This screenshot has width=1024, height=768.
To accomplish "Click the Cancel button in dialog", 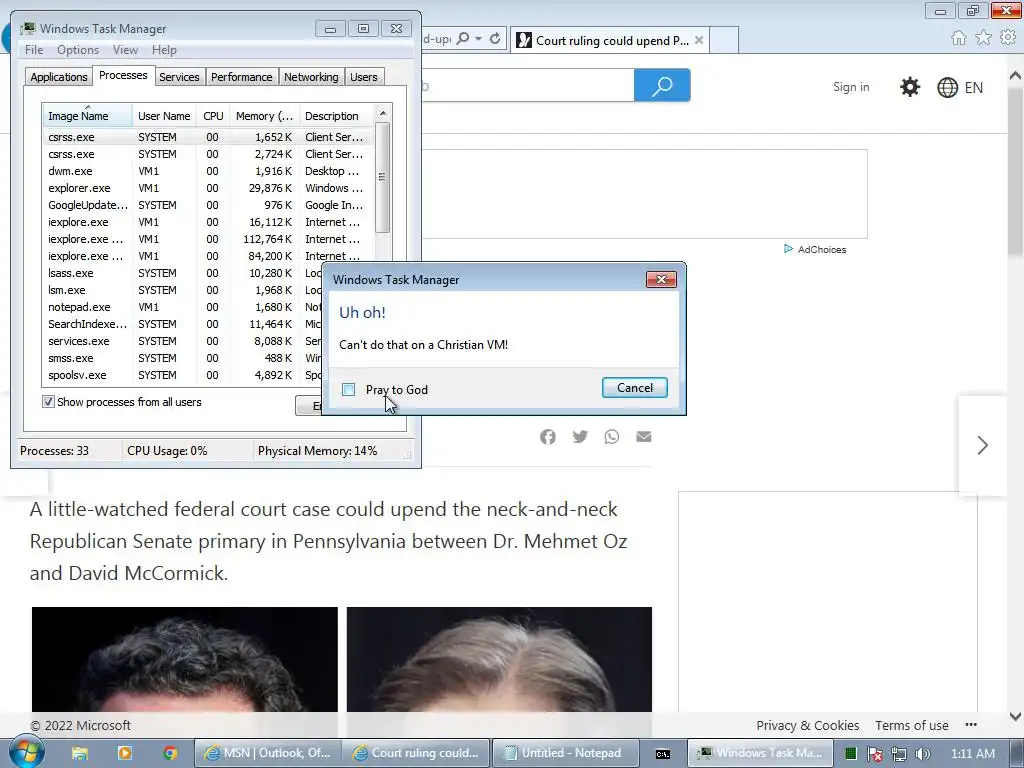I will (634, 388).
